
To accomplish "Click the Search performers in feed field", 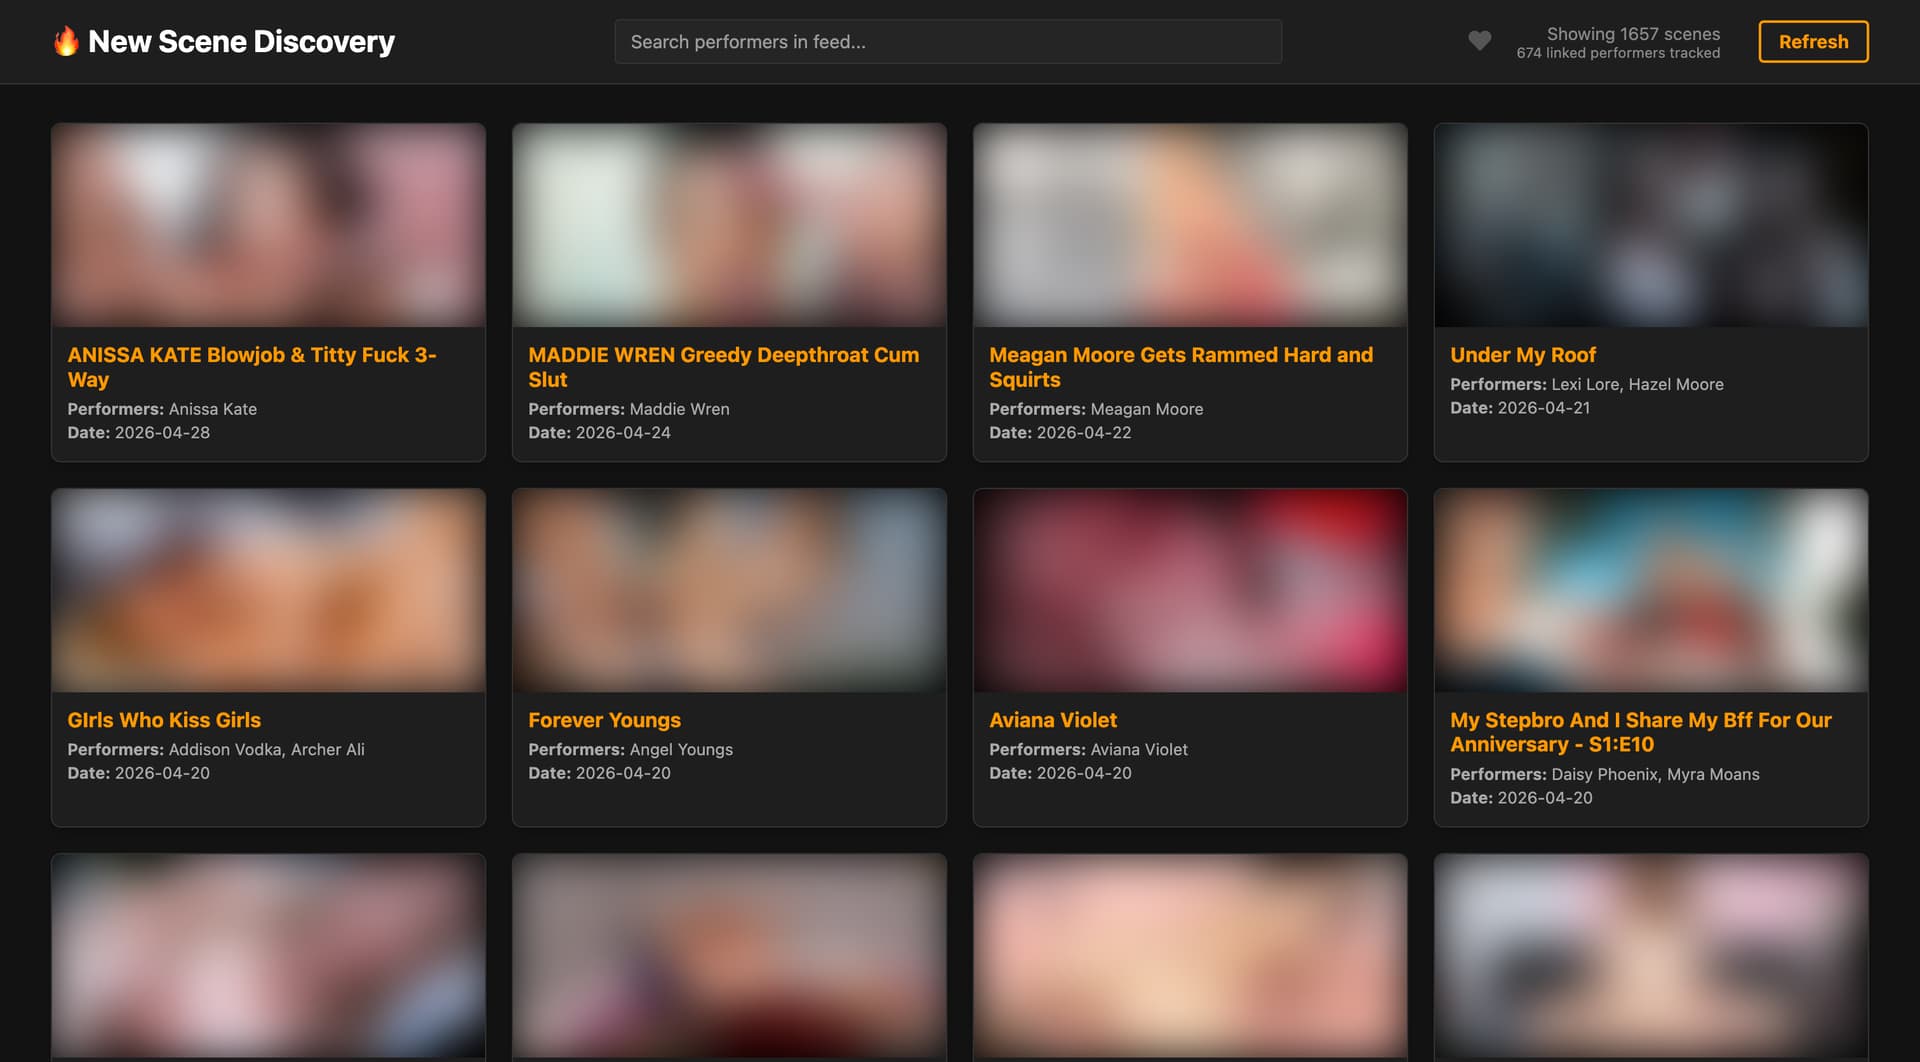I will click(947, 42).
